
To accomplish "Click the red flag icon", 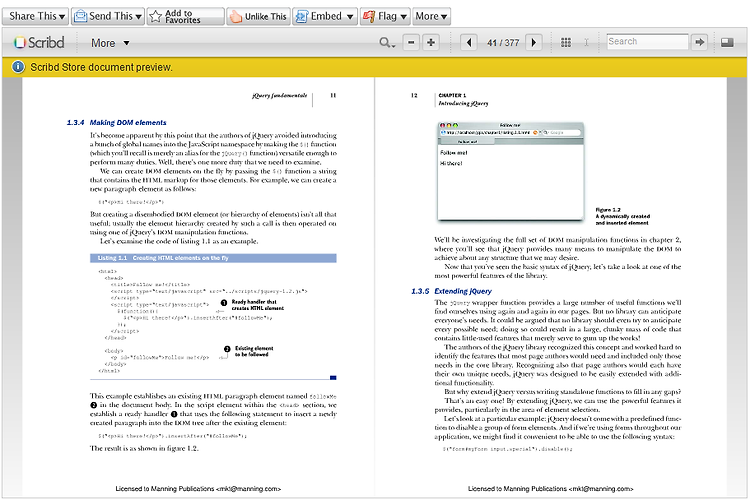I will [368, 17].
